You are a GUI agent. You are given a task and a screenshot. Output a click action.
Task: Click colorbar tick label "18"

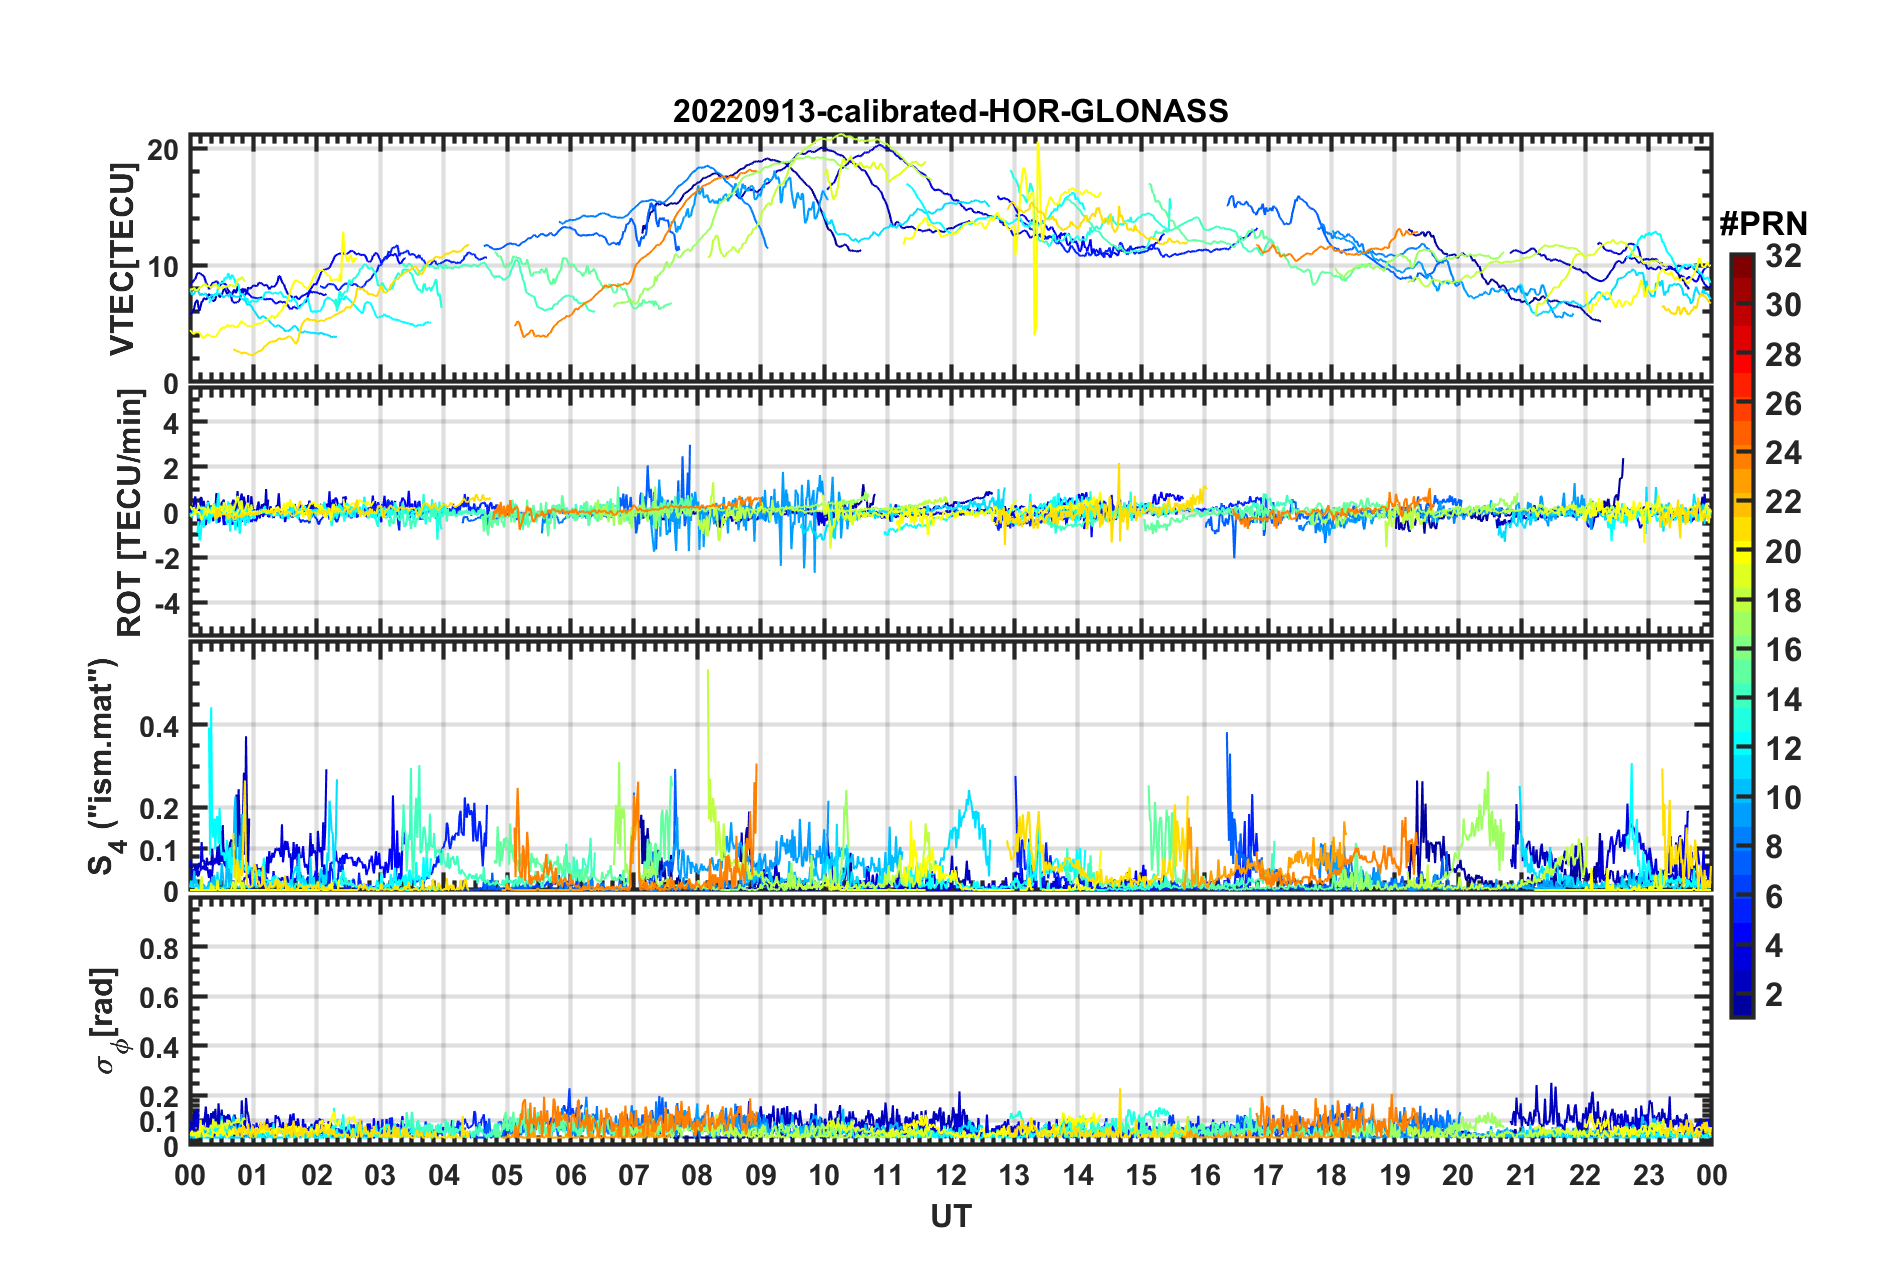(x=1783, y=601)
